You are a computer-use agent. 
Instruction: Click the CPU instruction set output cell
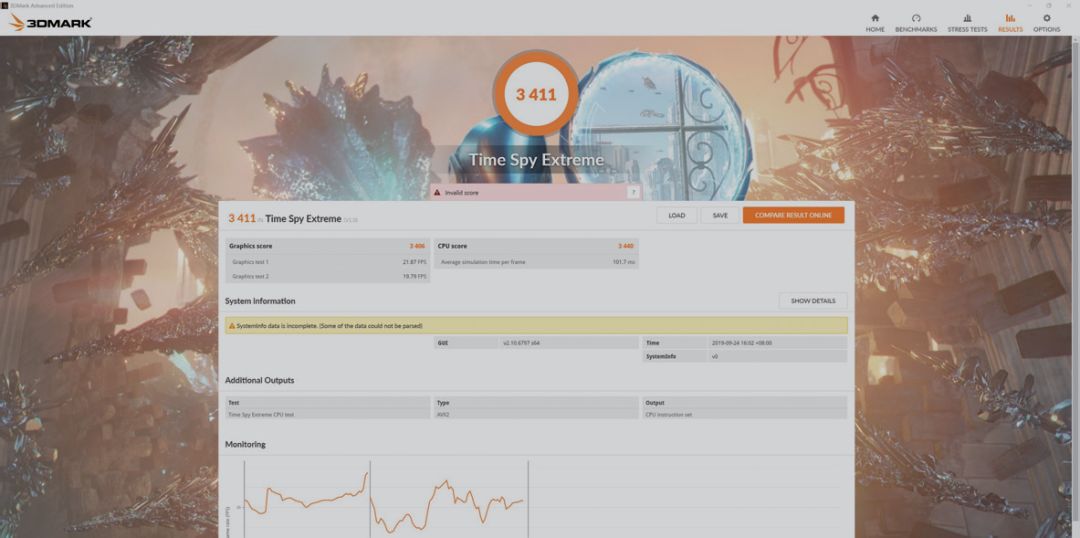(745, 415)
